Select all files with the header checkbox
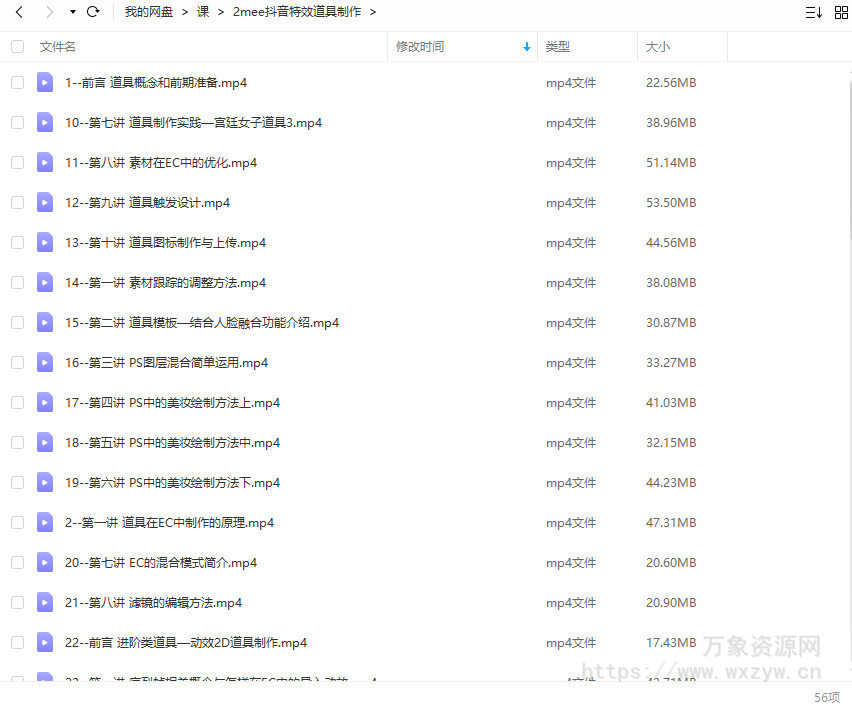This screenshot has height=706, width=852. point(17,46)
